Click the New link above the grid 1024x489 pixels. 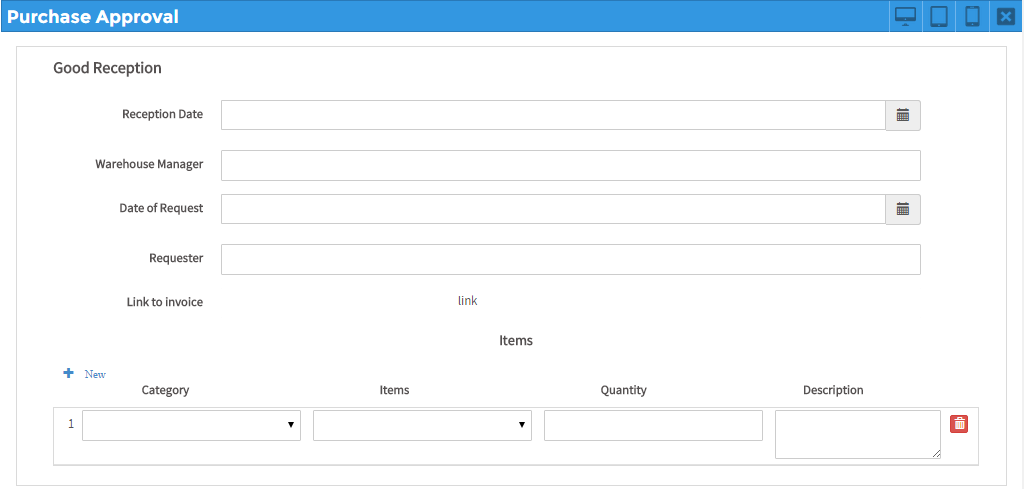95,374
